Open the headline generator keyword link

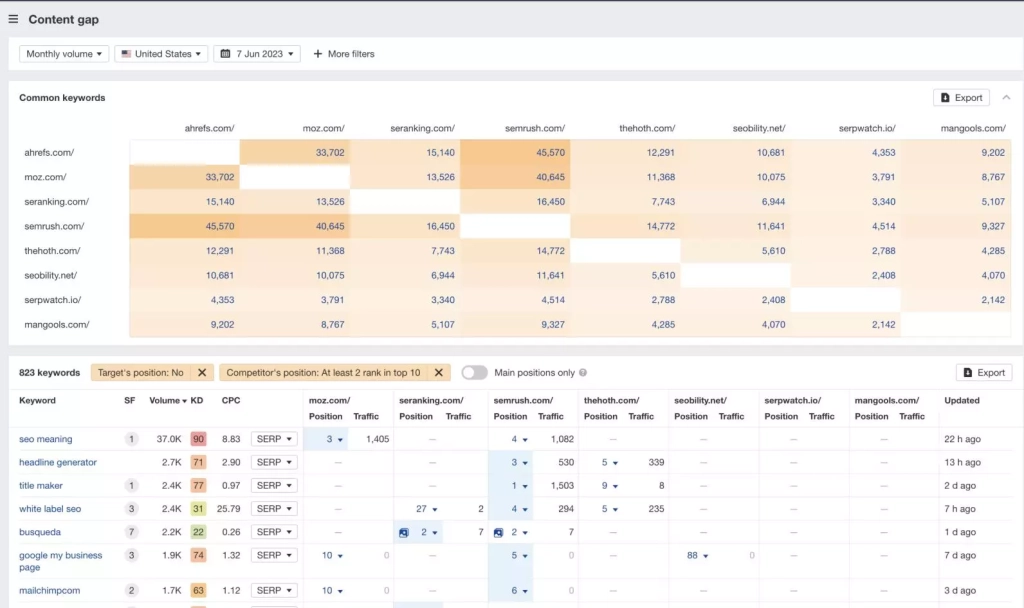57,462
